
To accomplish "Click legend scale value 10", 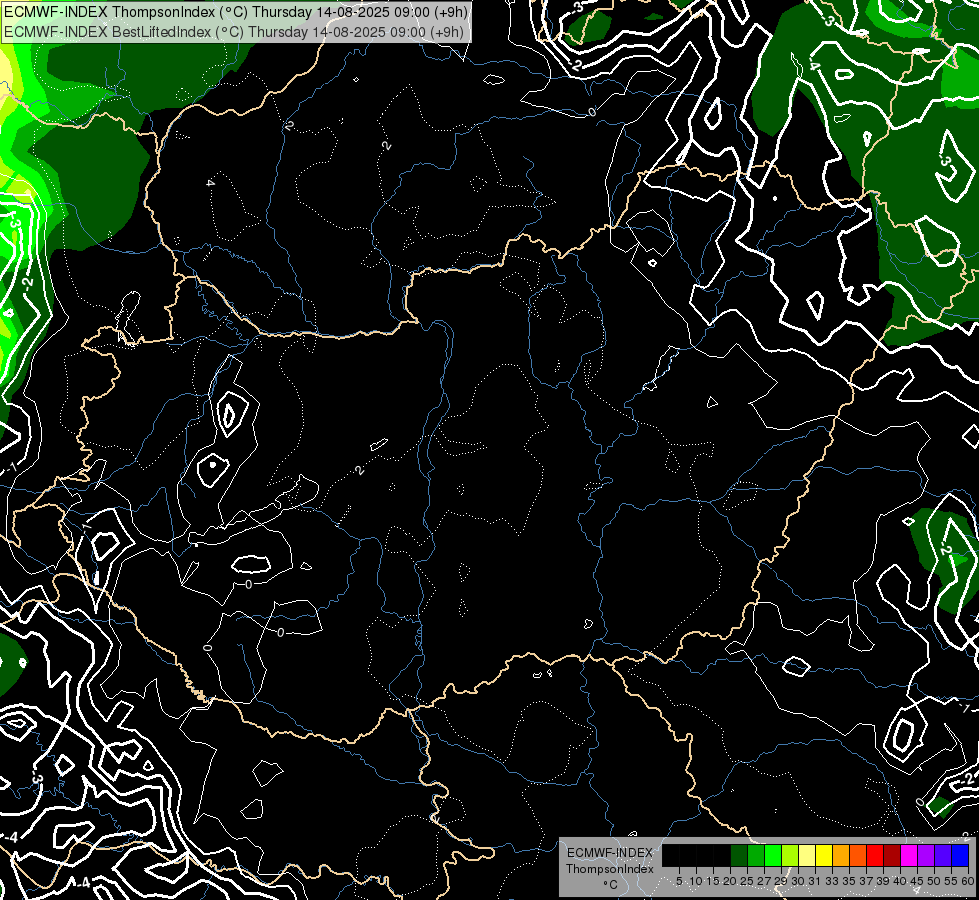I will 696,881.
